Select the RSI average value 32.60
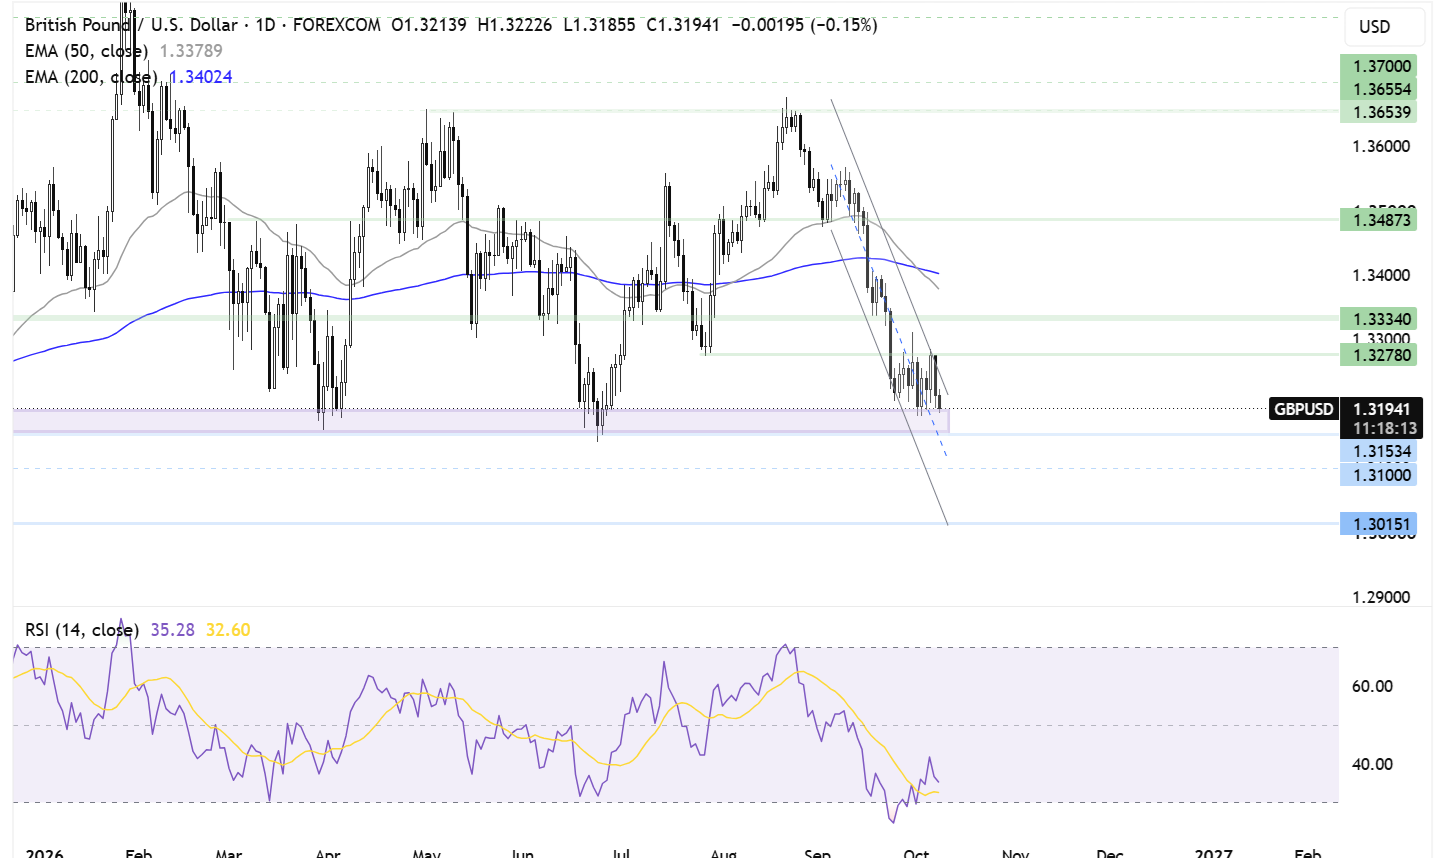Viewport: 1447px width, 858px height. pos(228,630)
